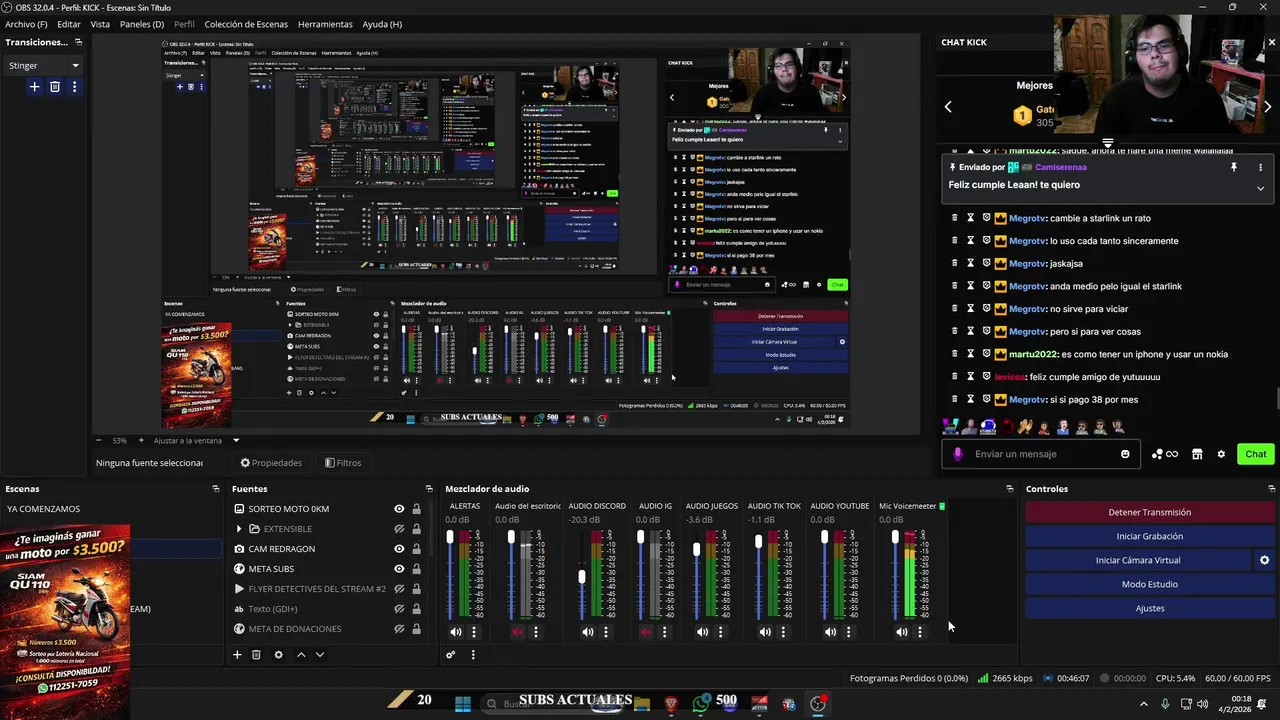The width and height of the screenshot is (1280, 720).
Task: Open the Herramientas menu
Action: click(325, 24)
